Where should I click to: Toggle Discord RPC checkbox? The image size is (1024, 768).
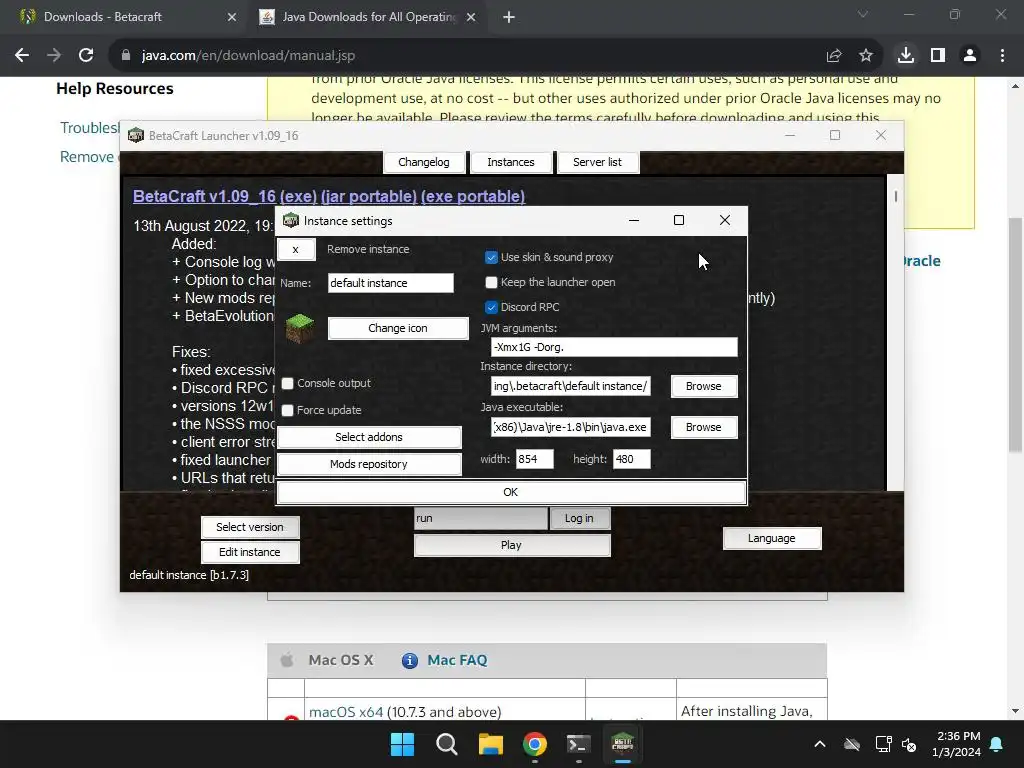pos(491,307)
